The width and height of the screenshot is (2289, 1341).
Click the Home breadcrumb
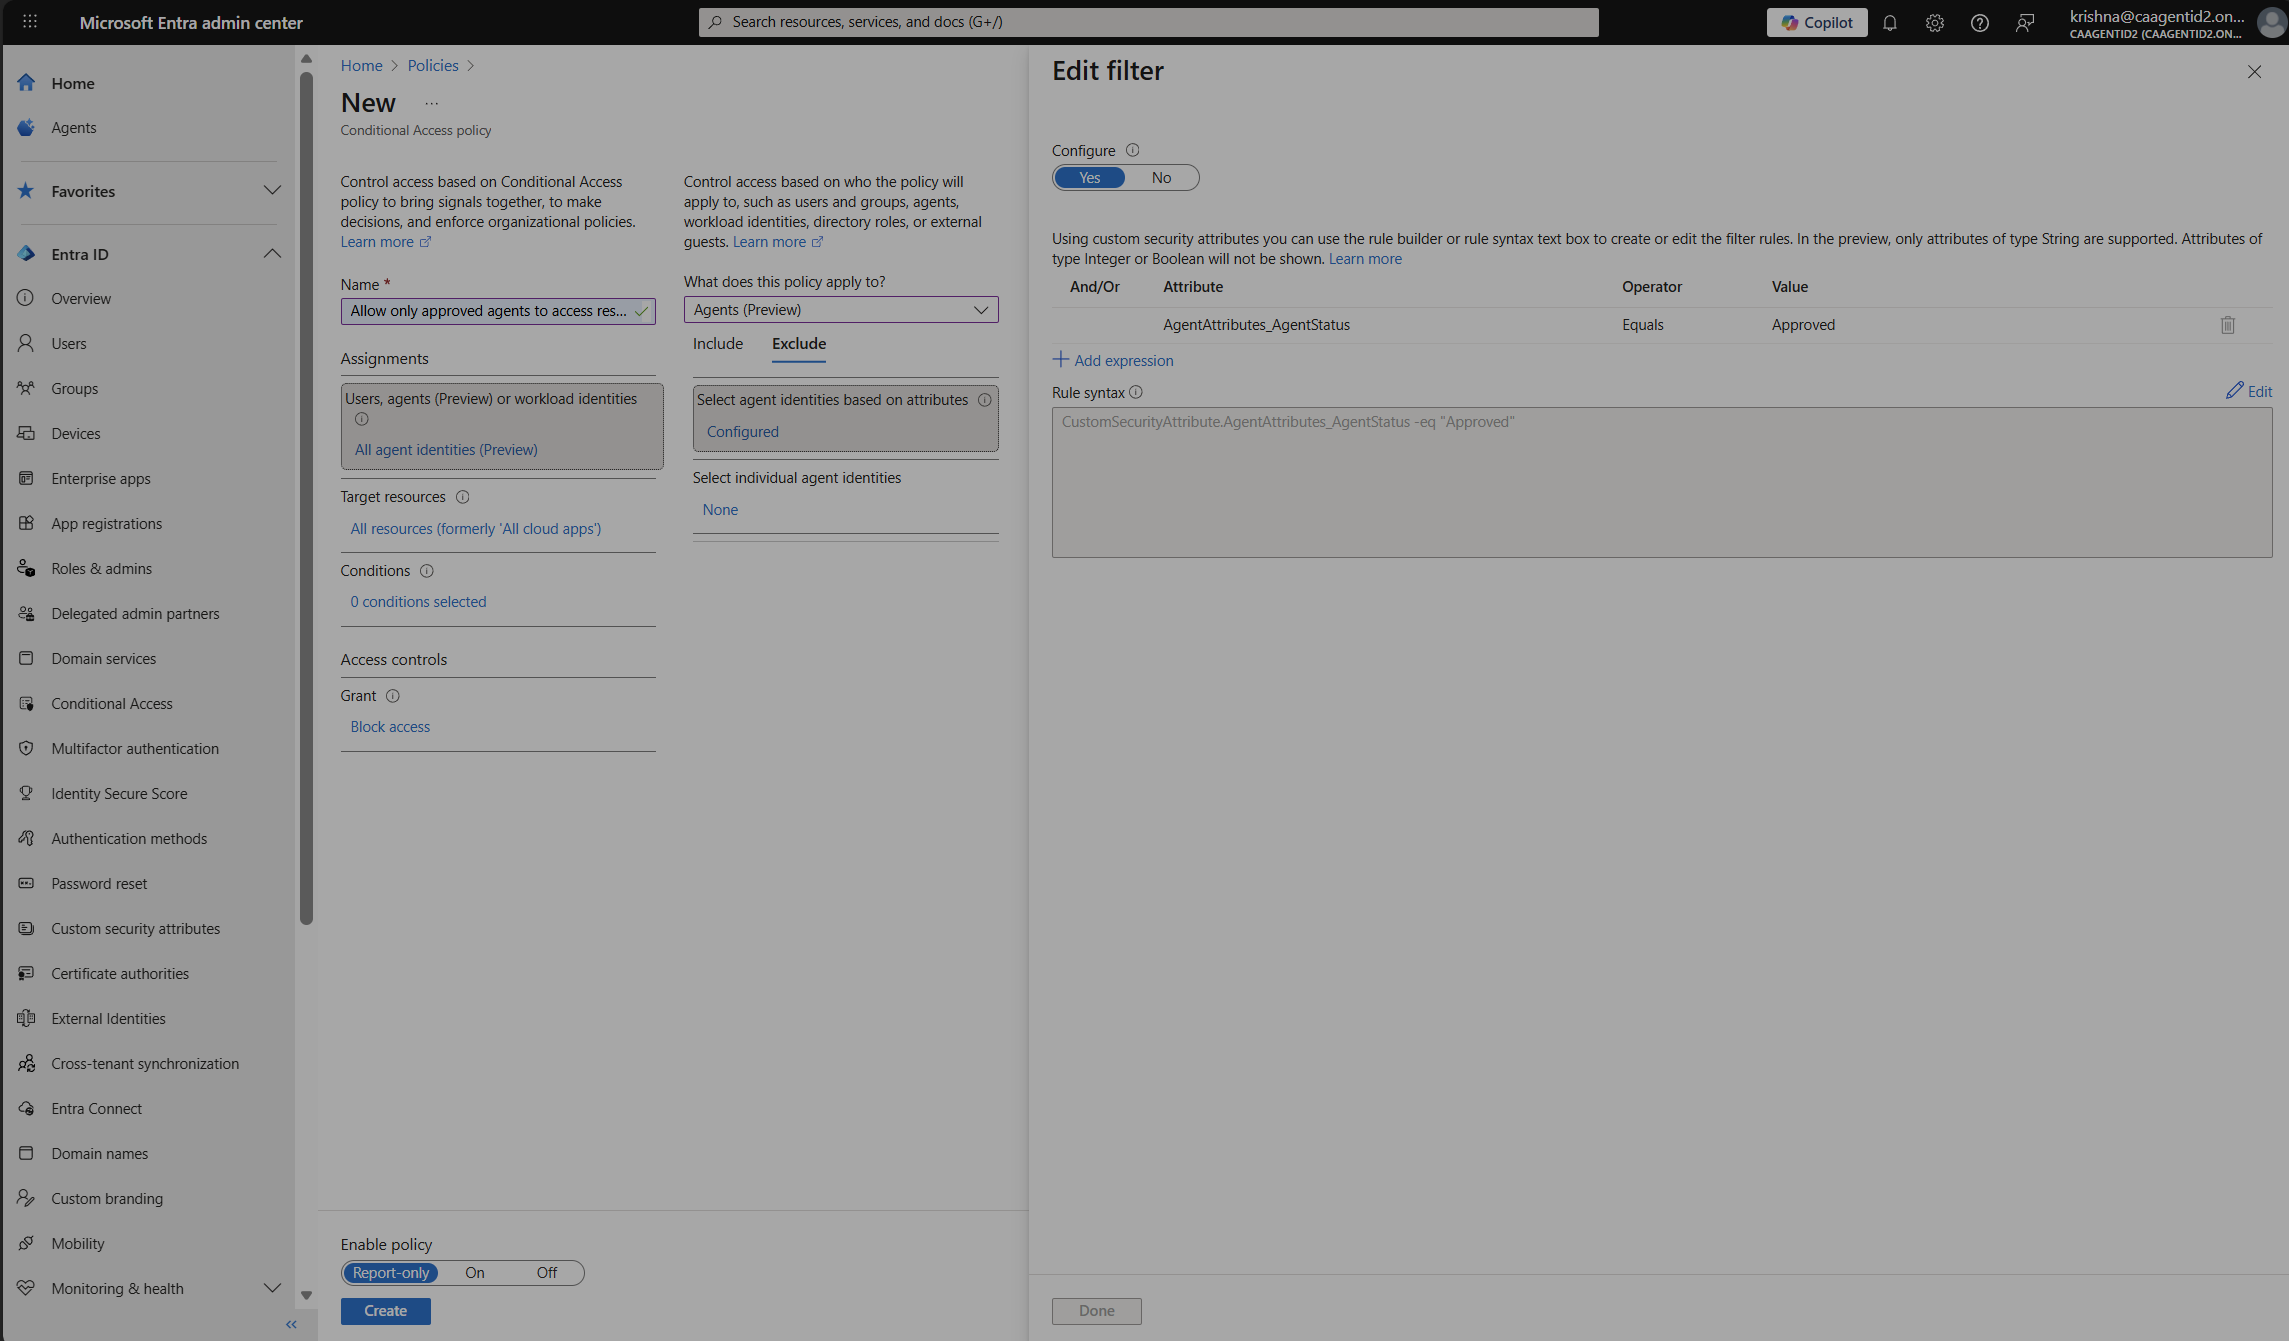pos(361,66)
